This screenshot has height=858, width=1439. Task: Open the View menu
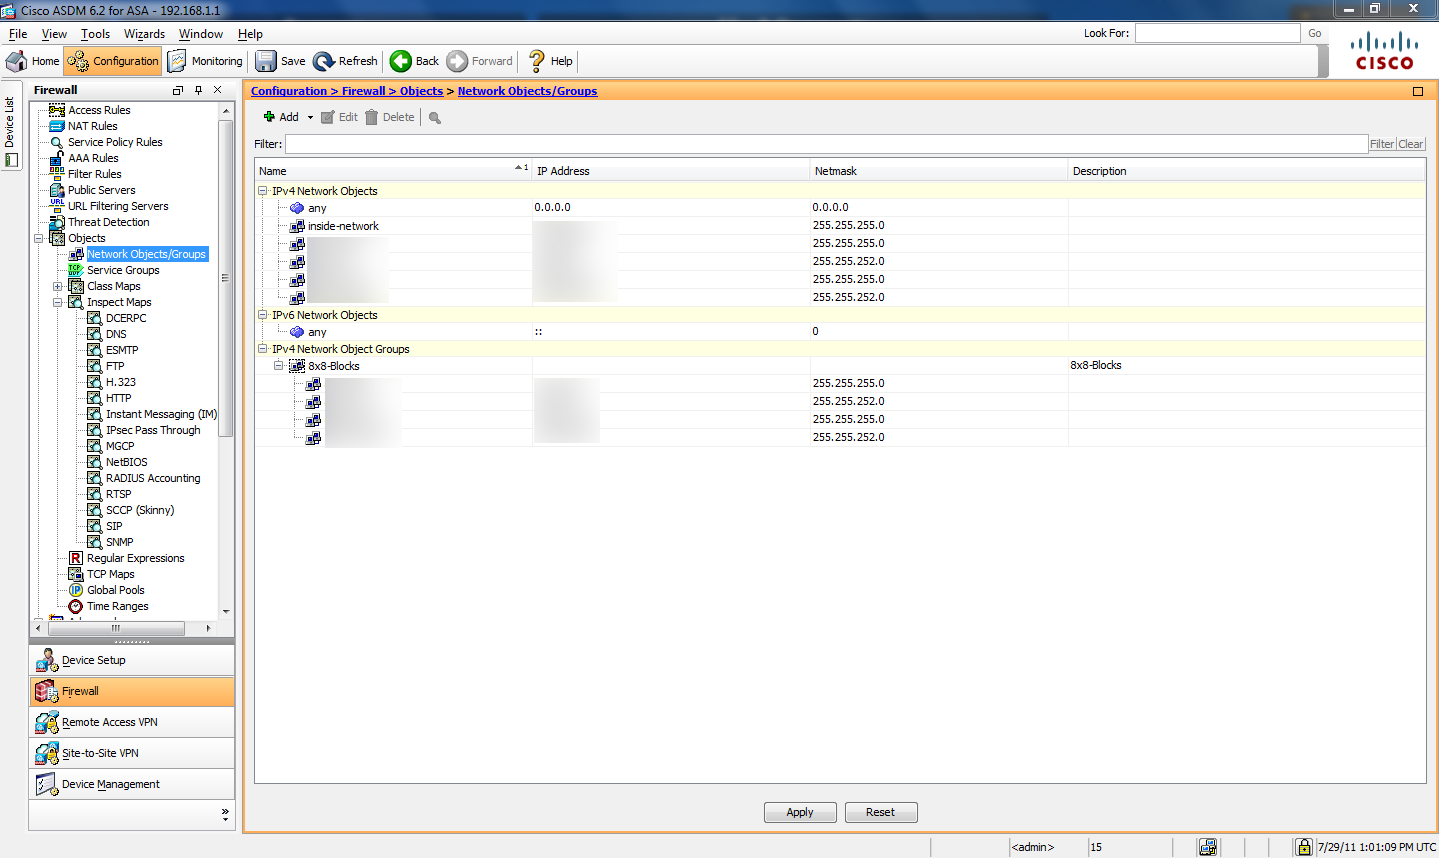pos(54,34)
